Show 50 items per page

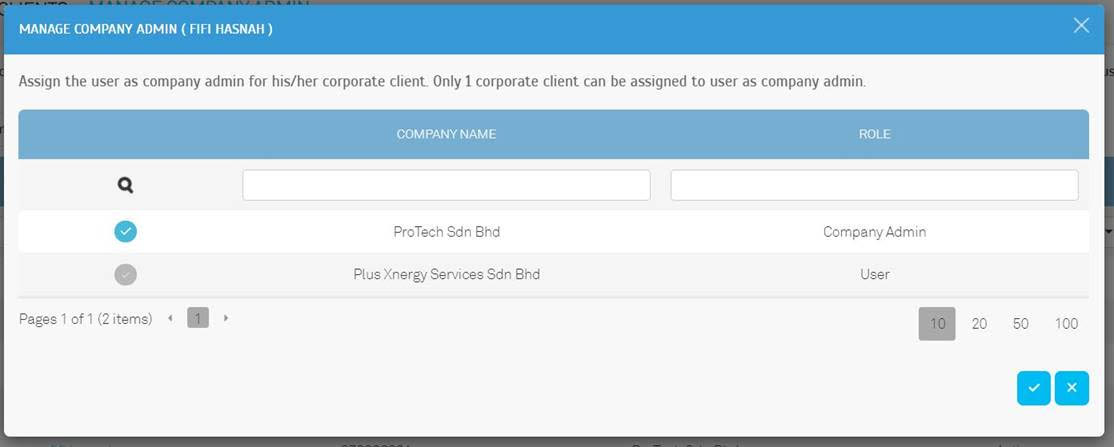pyautogui.click(x=1020, y=323)
